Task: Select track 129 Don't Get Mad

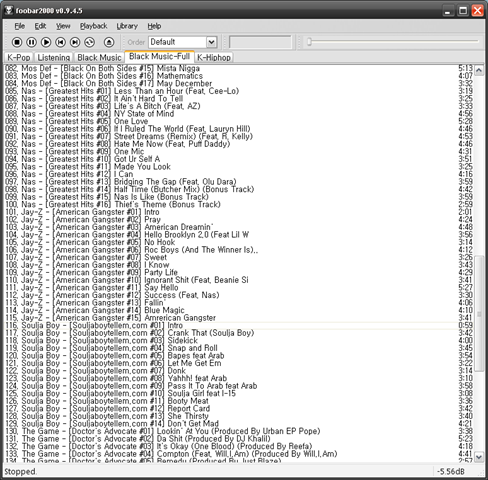Action: [x=239, y=424]
